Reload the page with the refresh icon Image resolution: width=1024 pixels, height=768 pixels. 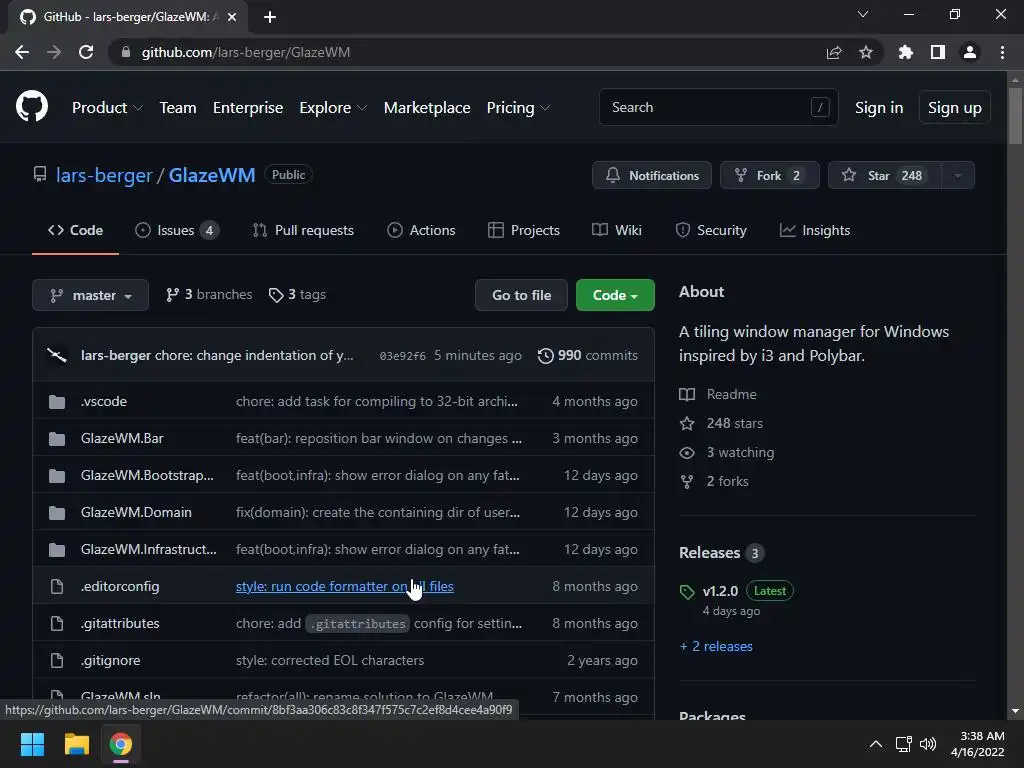pyautogui.click(x=86, y=52)
